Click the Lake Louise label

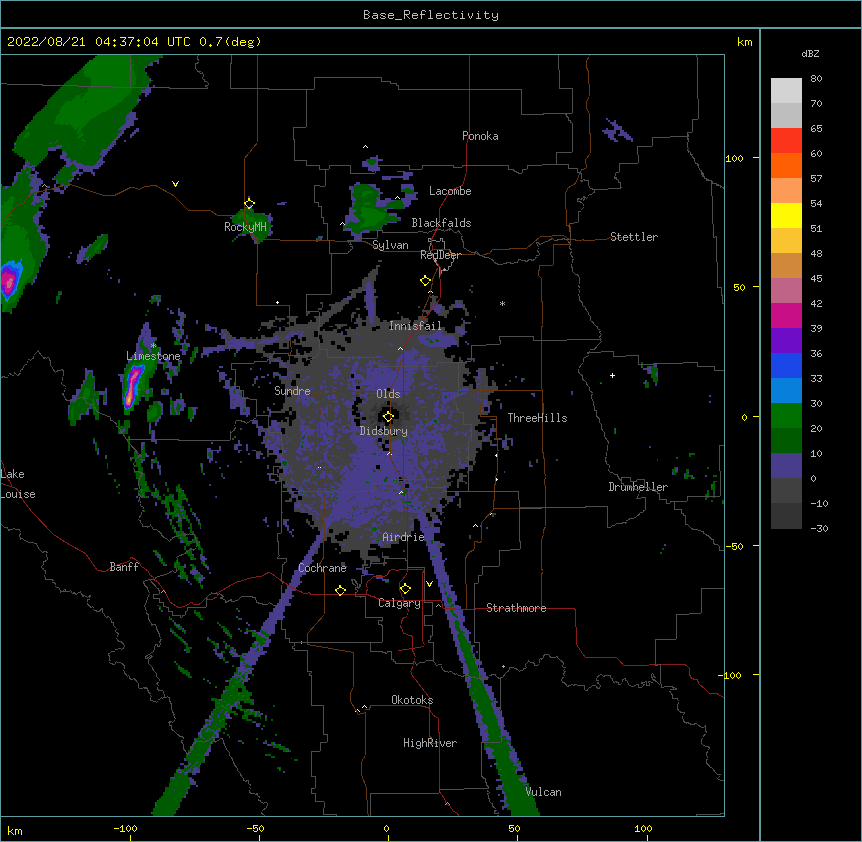18,484
